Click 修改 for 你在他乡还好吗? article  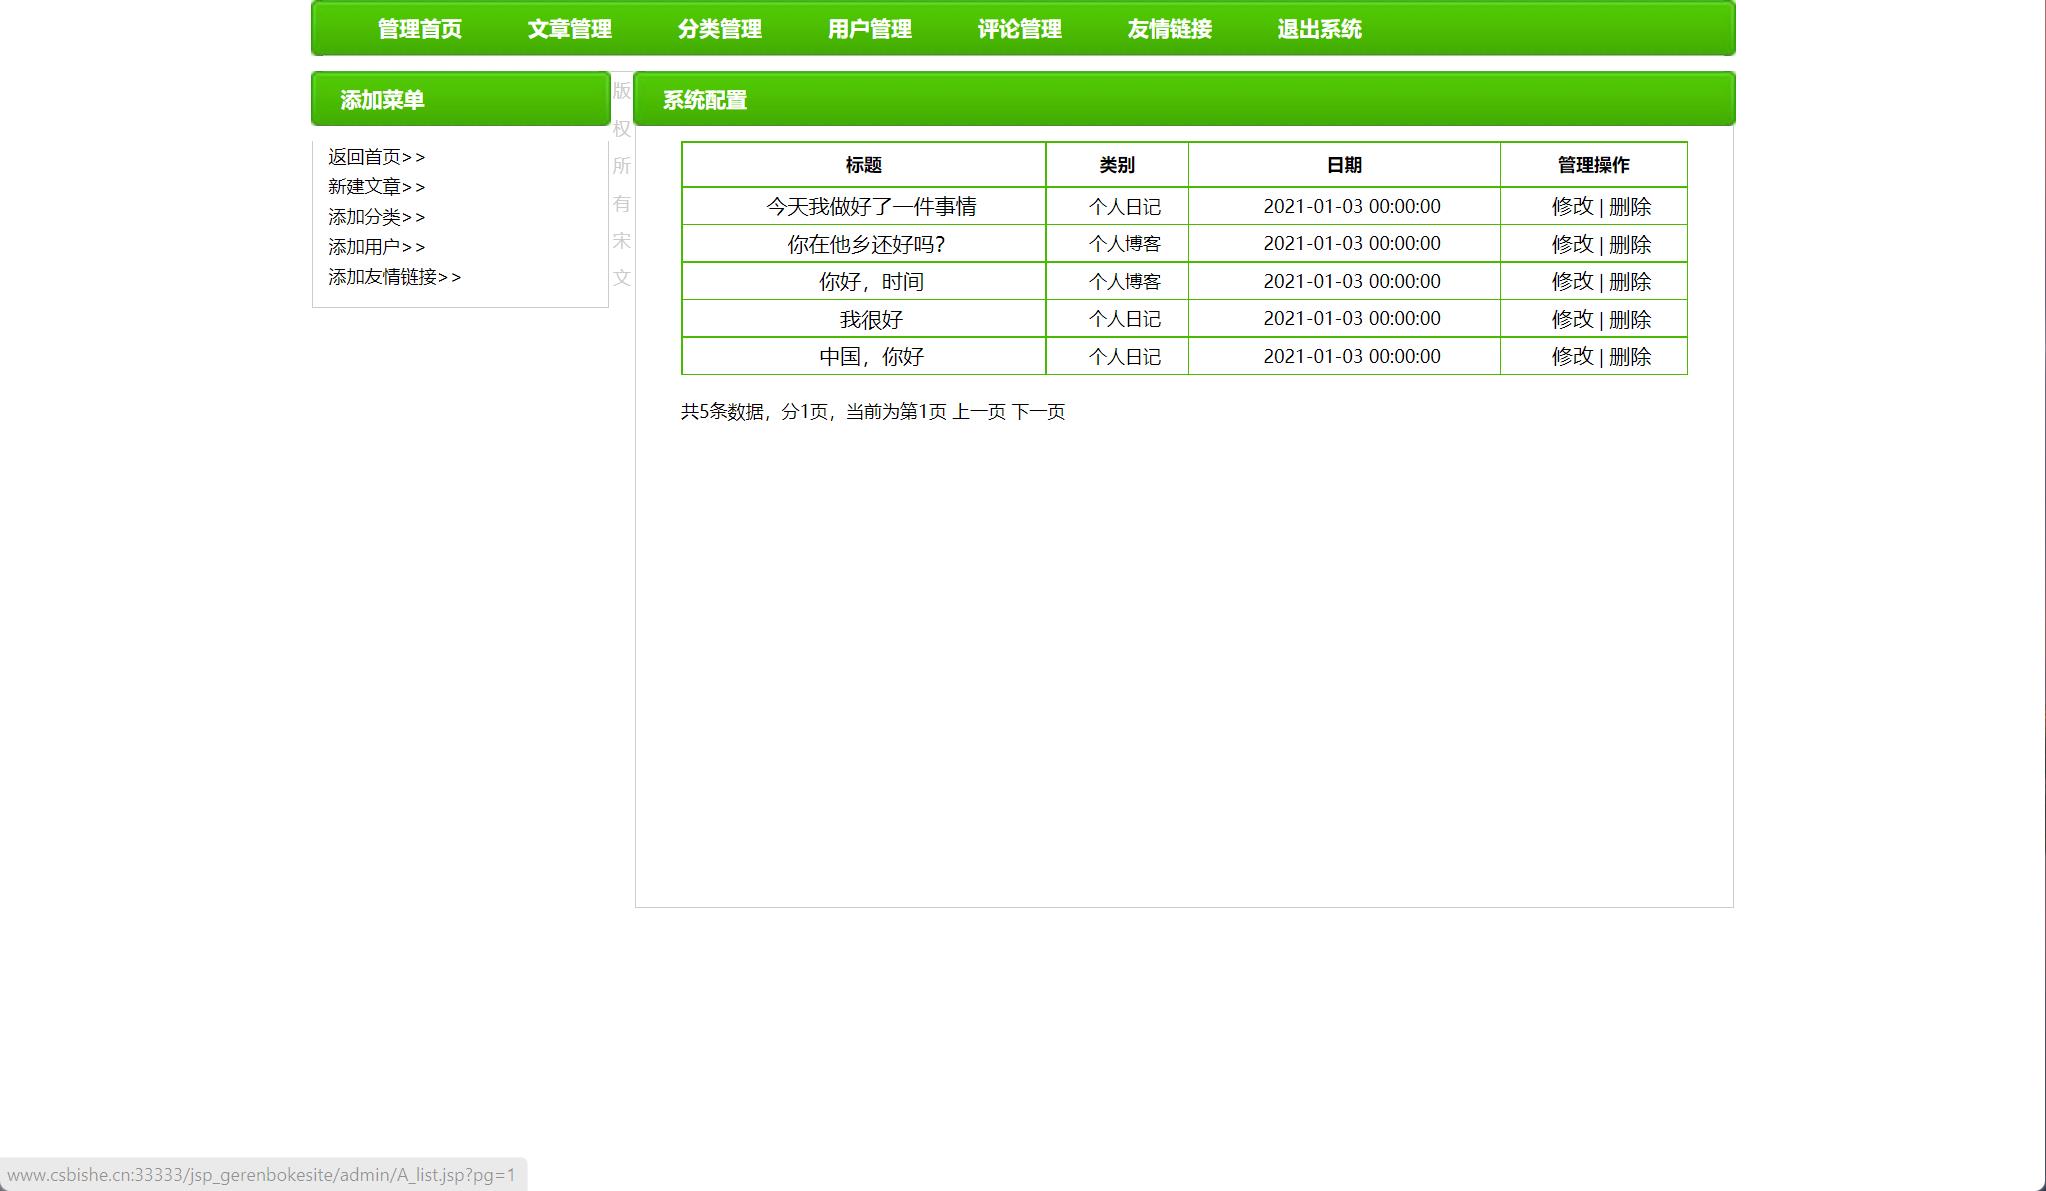[x=1571, y=245]
